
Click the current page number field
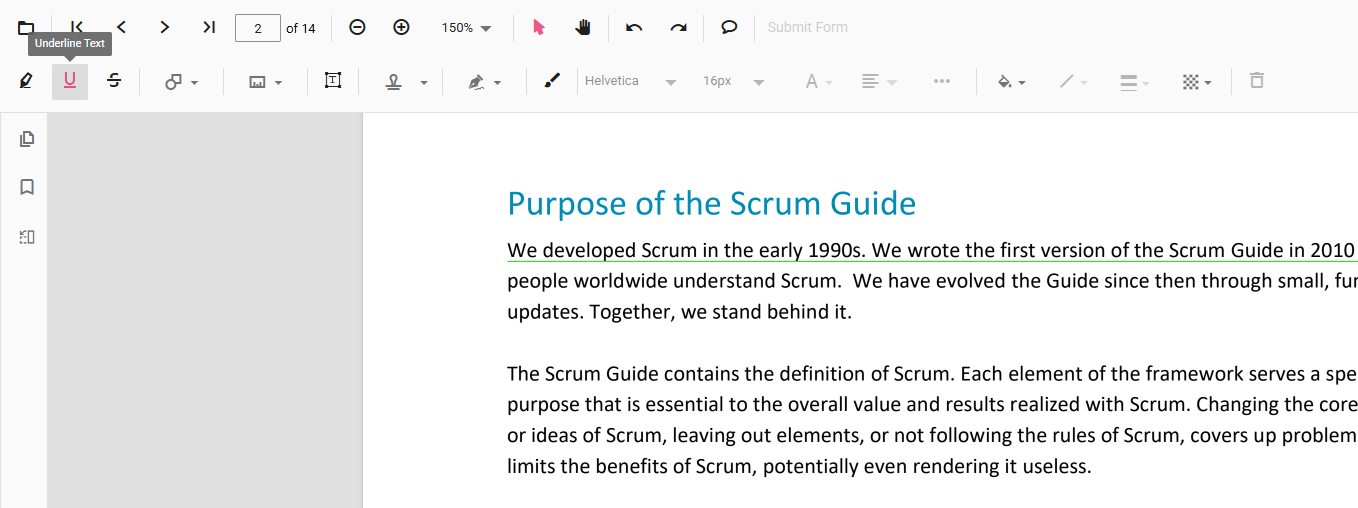click(258, 28)
